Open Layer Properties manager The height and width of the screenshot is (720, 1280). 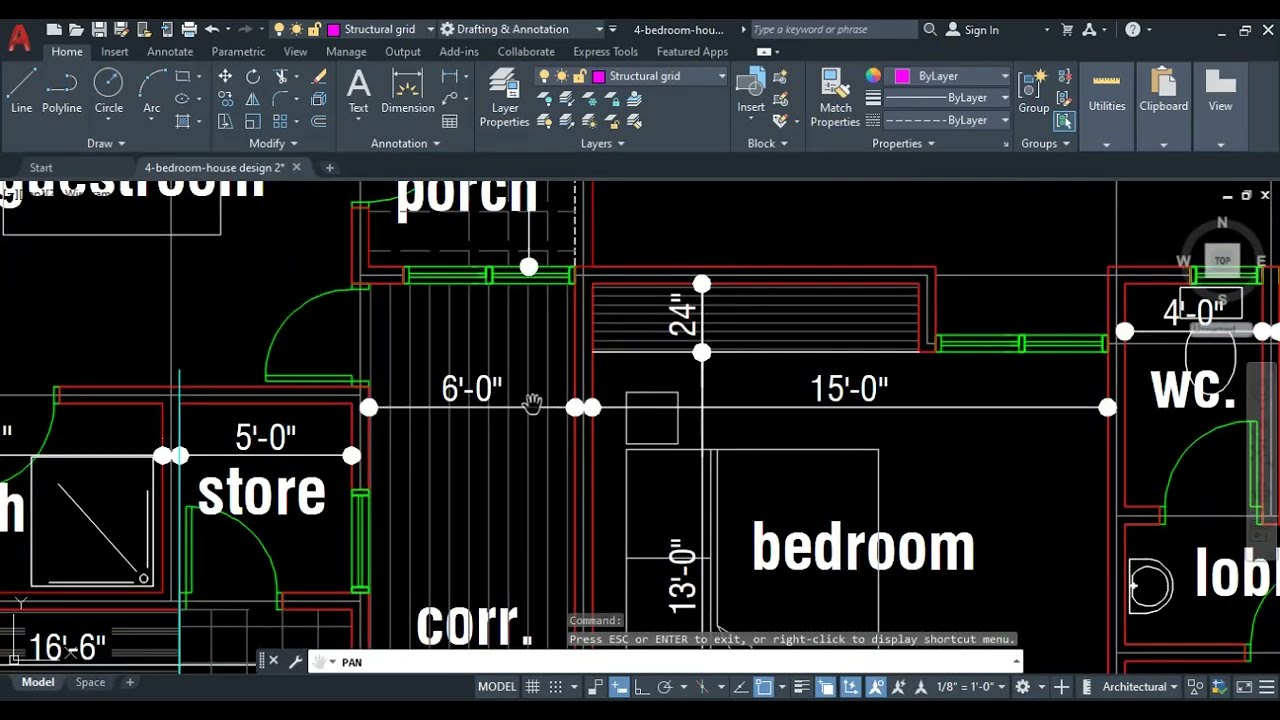504,98
